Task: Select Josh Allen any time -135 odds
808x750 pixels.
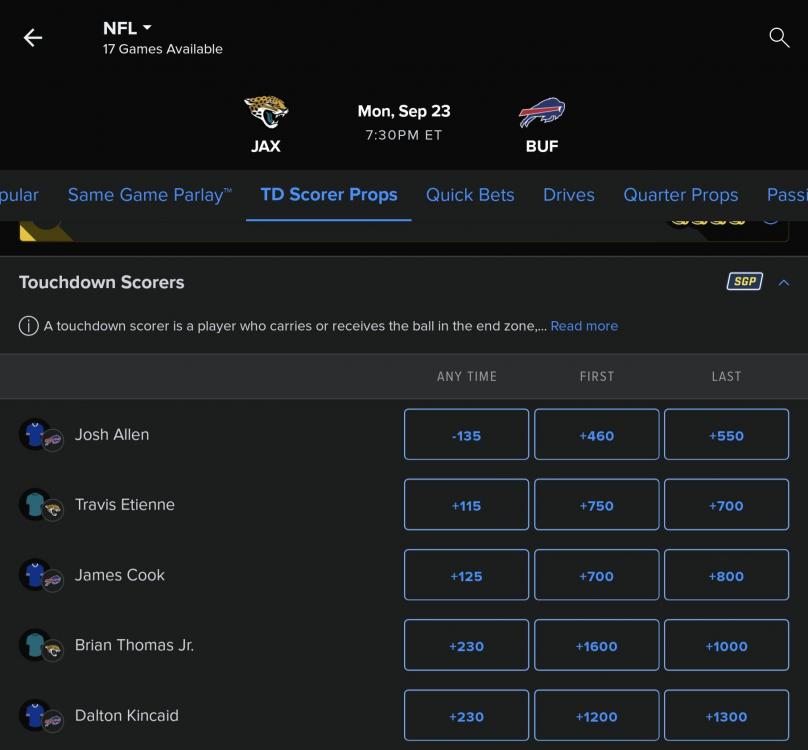Action: [x=466, y=435]
